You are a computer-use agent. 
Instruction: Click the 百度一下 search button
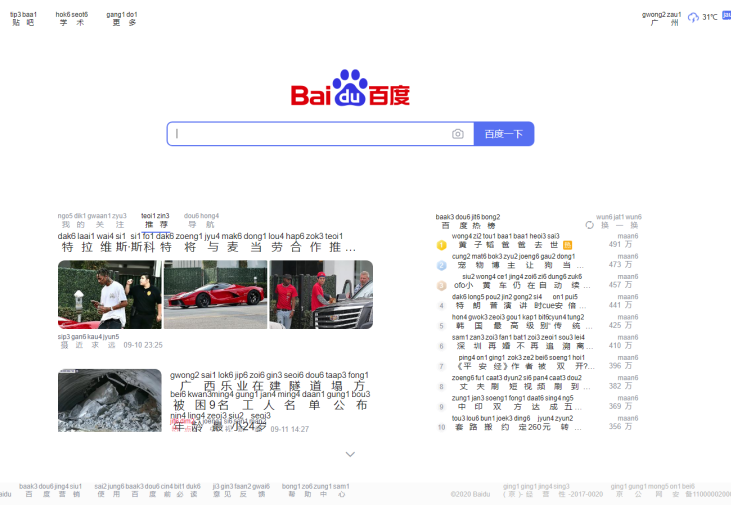click(504, 134)
